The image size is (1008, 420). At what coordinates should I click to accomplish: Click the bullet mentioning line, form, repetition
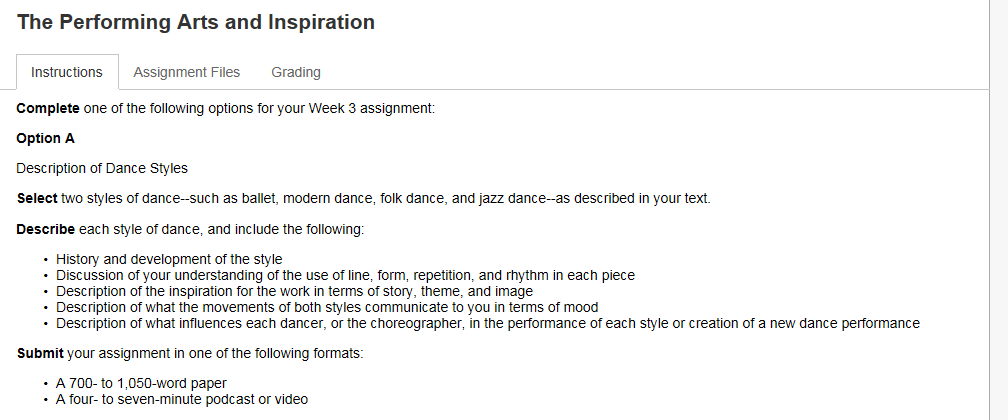[x=345, y=275]
